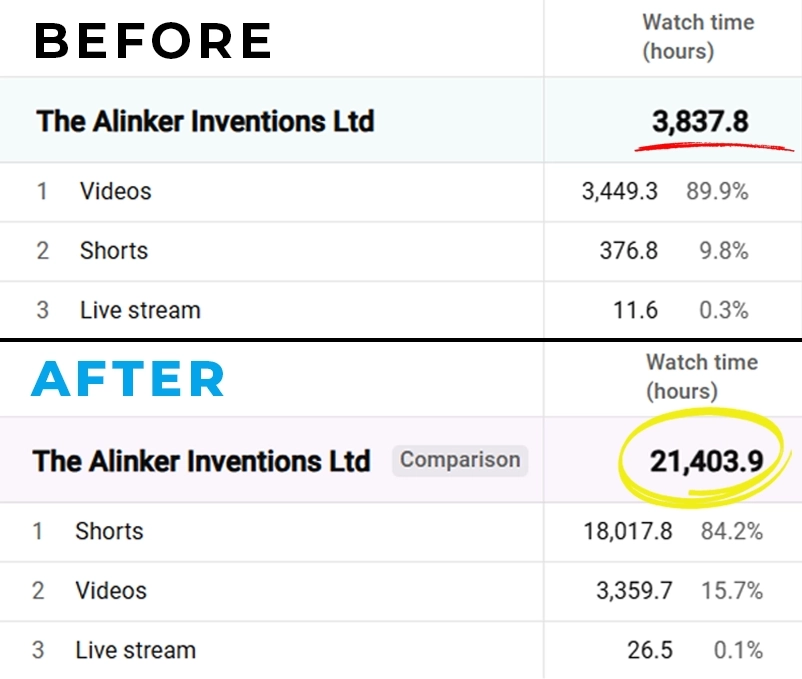Screen dimensions: 802x679
Task: Select the Videos row in Before table
Action: [401, 192]
